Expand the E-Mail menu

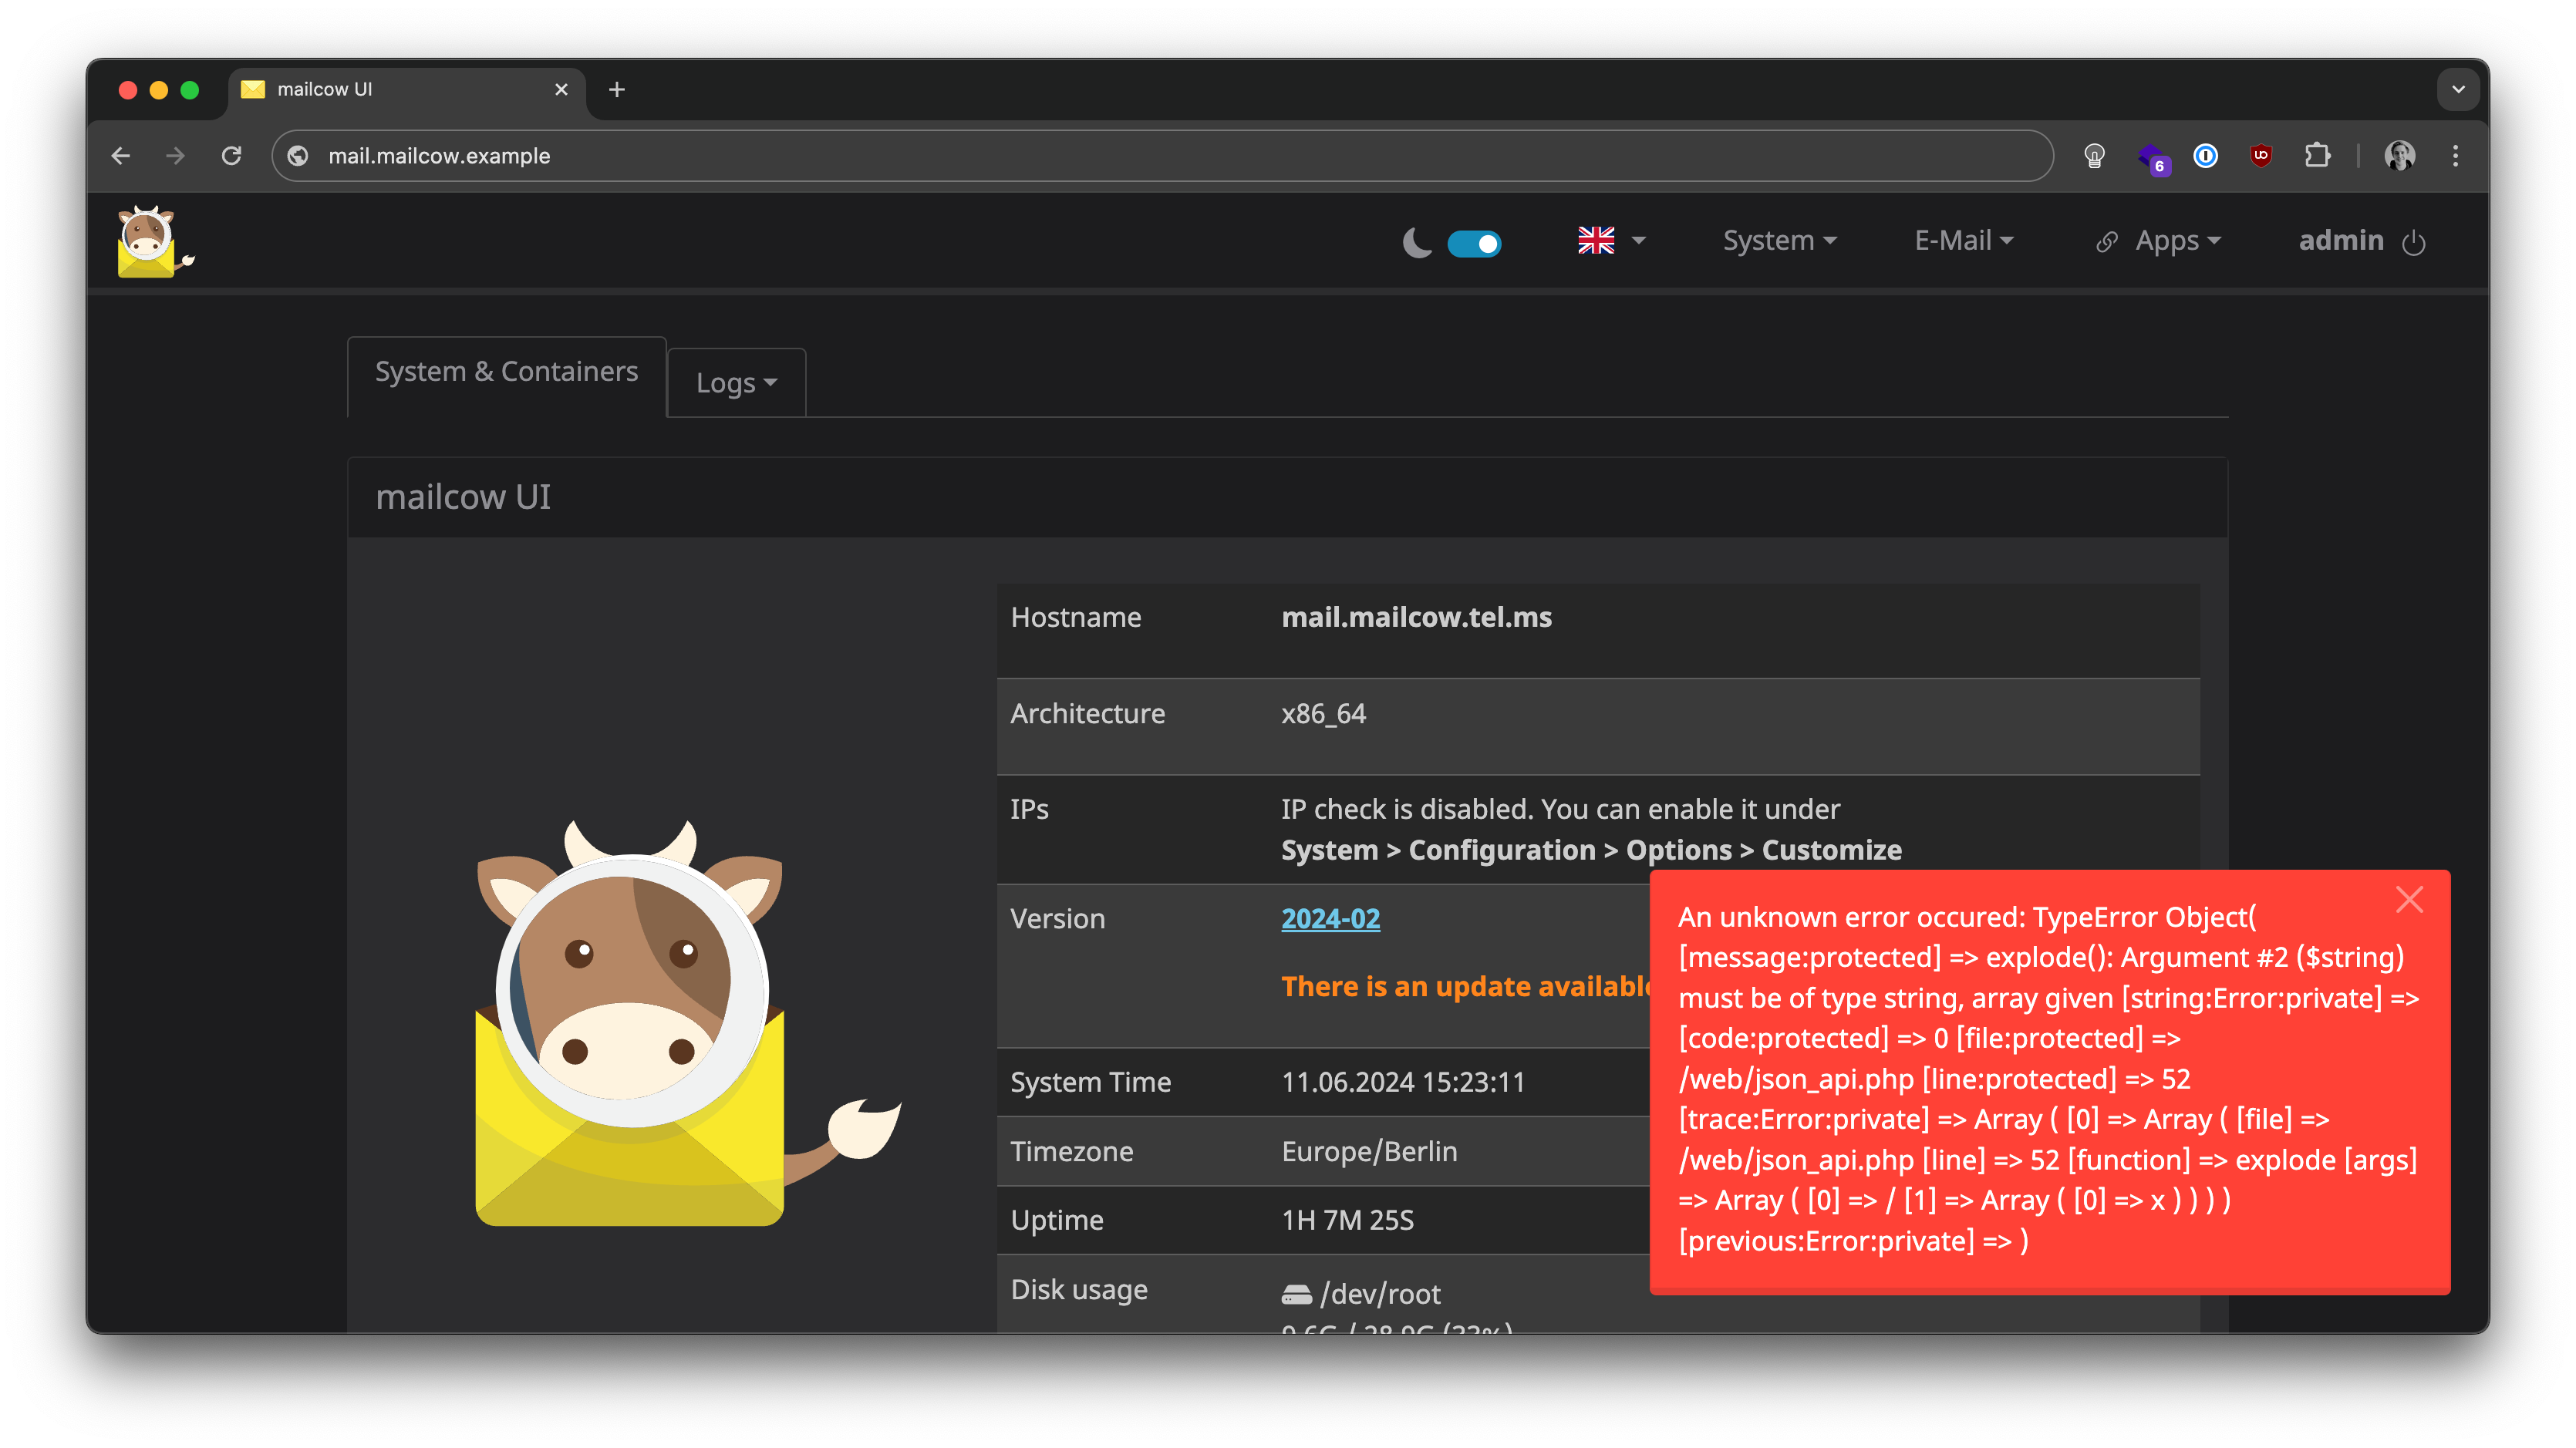pyautogui.click(x=1963, y=240)
